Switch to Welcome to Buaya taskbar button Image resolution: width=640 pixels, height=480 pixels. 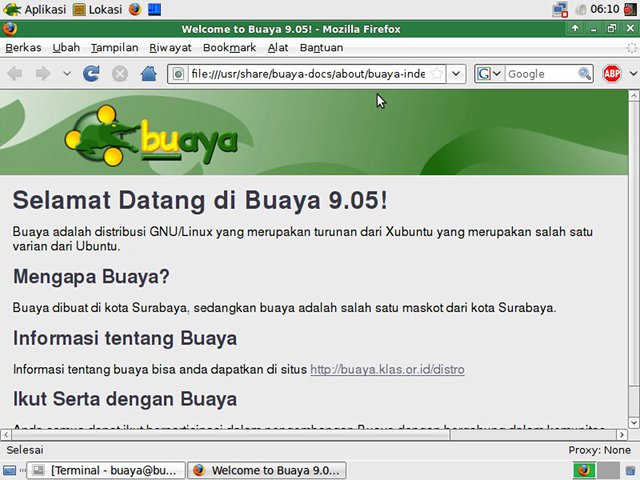coord(267,471)
